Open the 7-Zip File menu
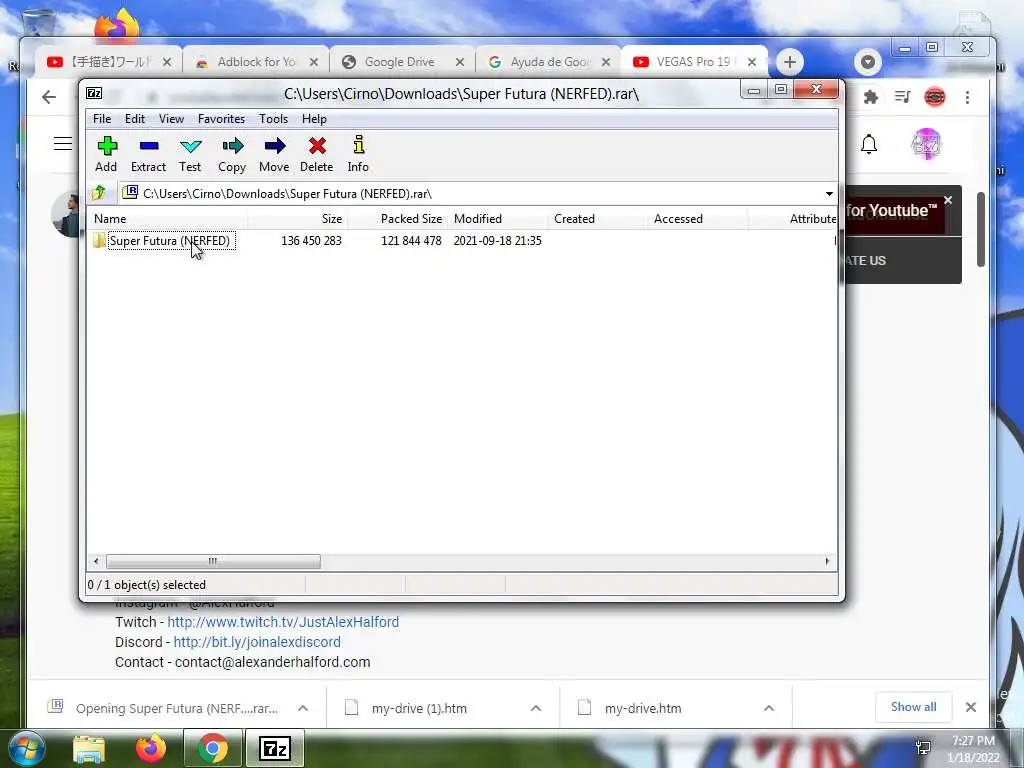Image resolution: width=1024 pixels, height=768 pixels. tap(102, 119)
